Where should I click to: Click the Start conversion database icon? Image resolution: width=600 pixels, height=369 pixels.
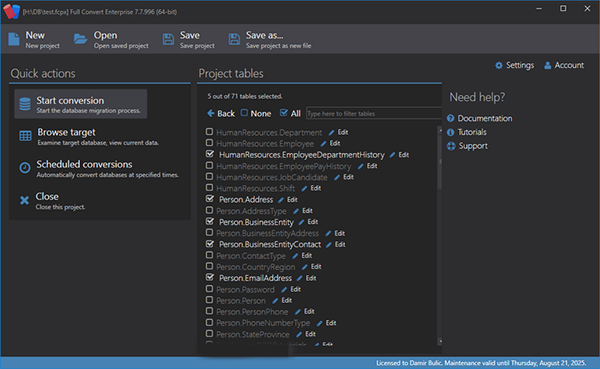coord(25,104)
